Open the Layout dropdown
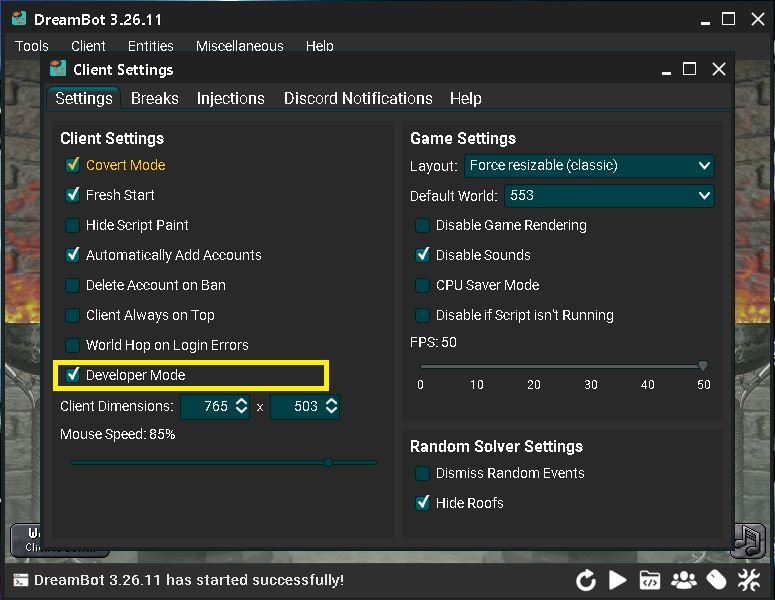The image size is (775, 600). [x=589, y=165]
